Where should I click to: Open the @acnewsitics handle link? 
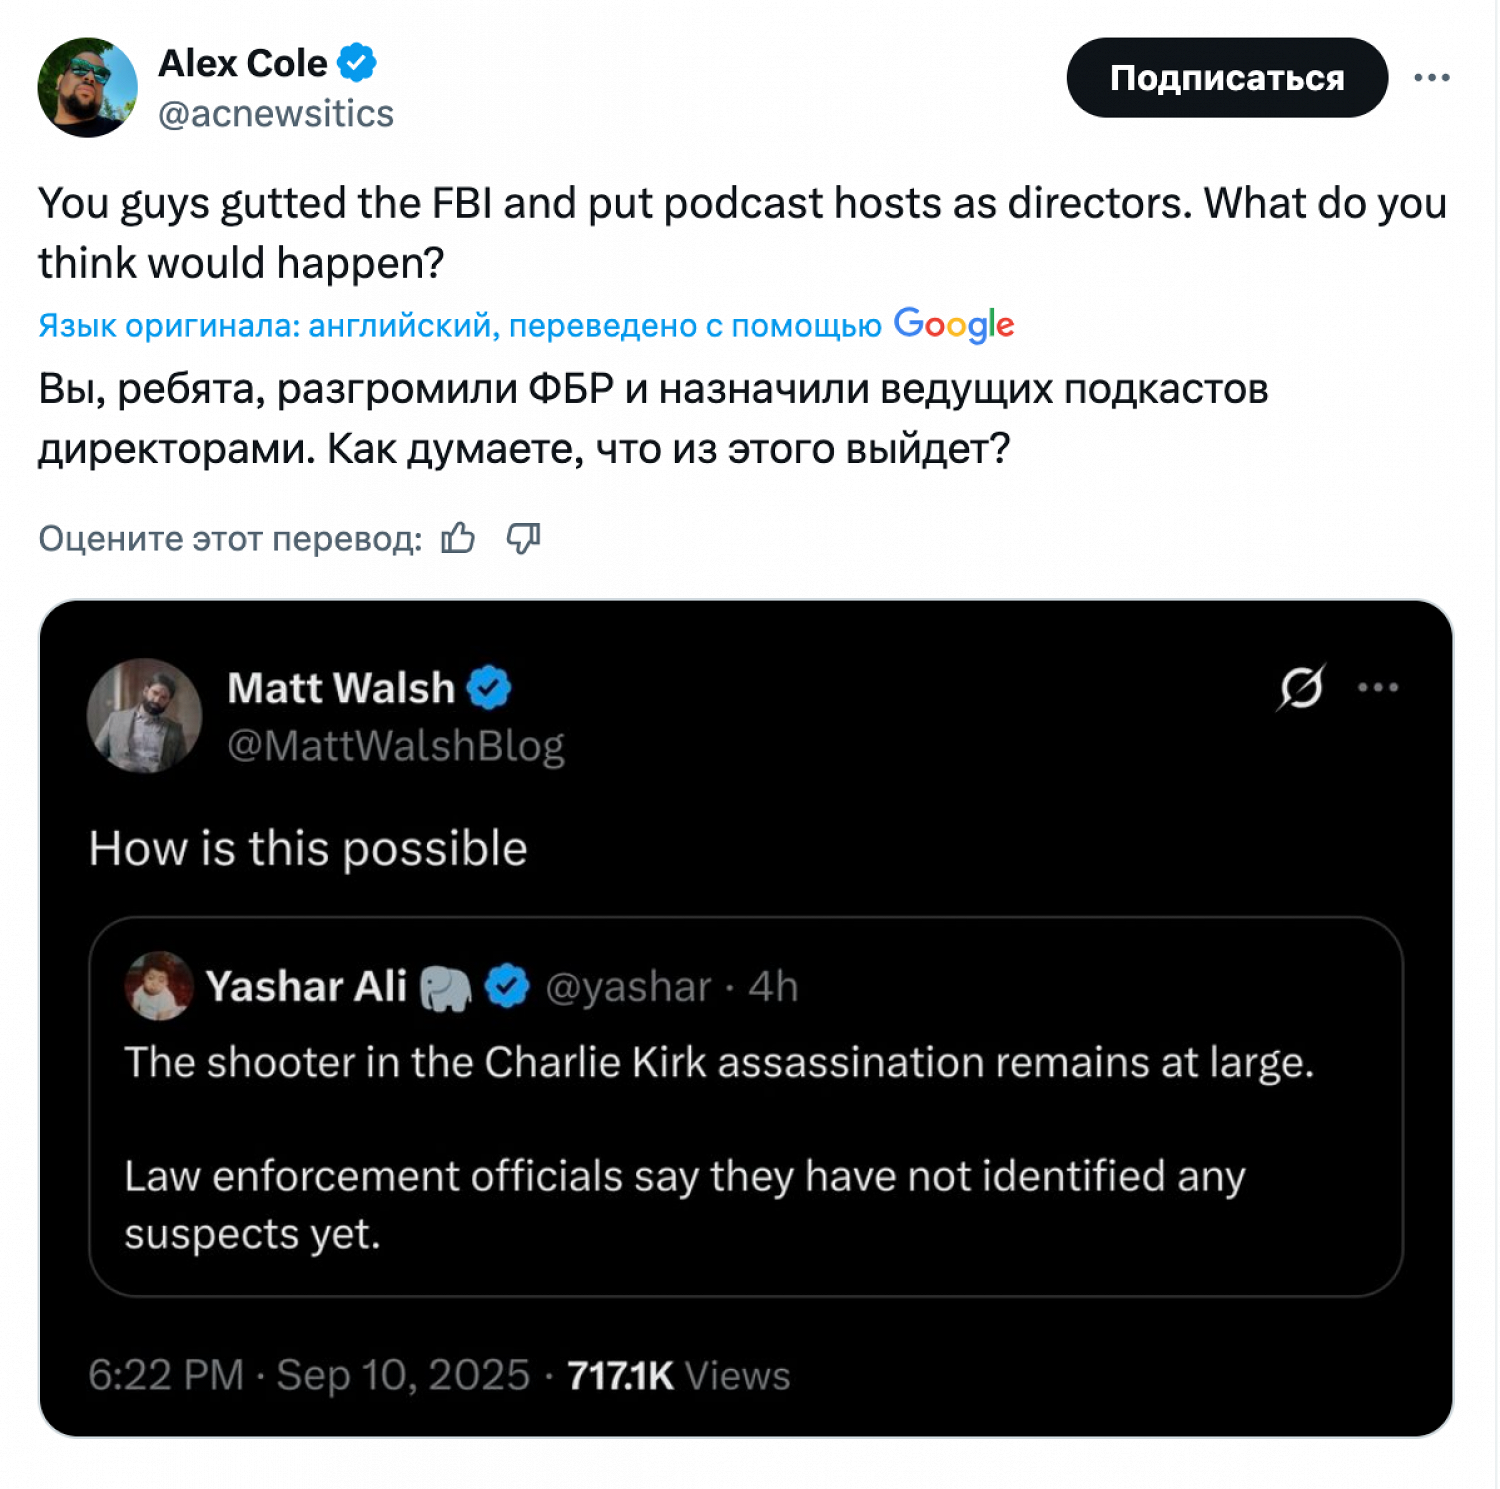pos(276,114)
